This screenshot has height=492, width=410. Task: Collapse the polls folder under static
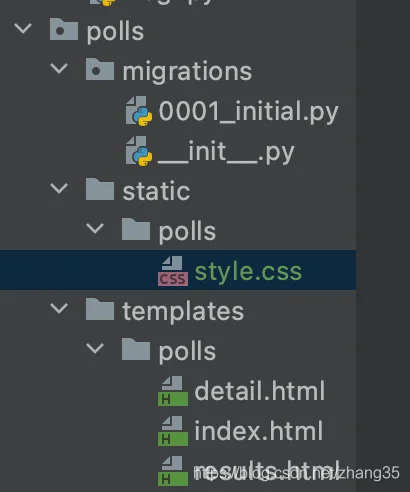(95, 229)
